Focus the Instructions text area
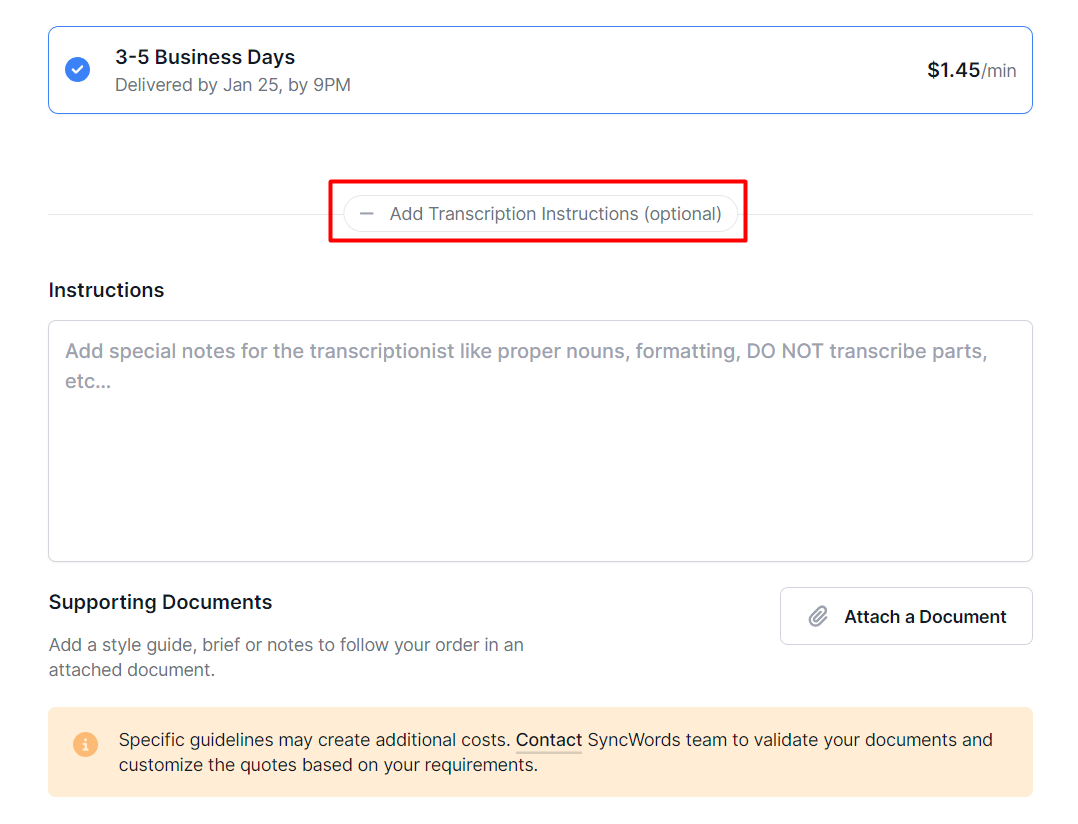 (540, 441)
